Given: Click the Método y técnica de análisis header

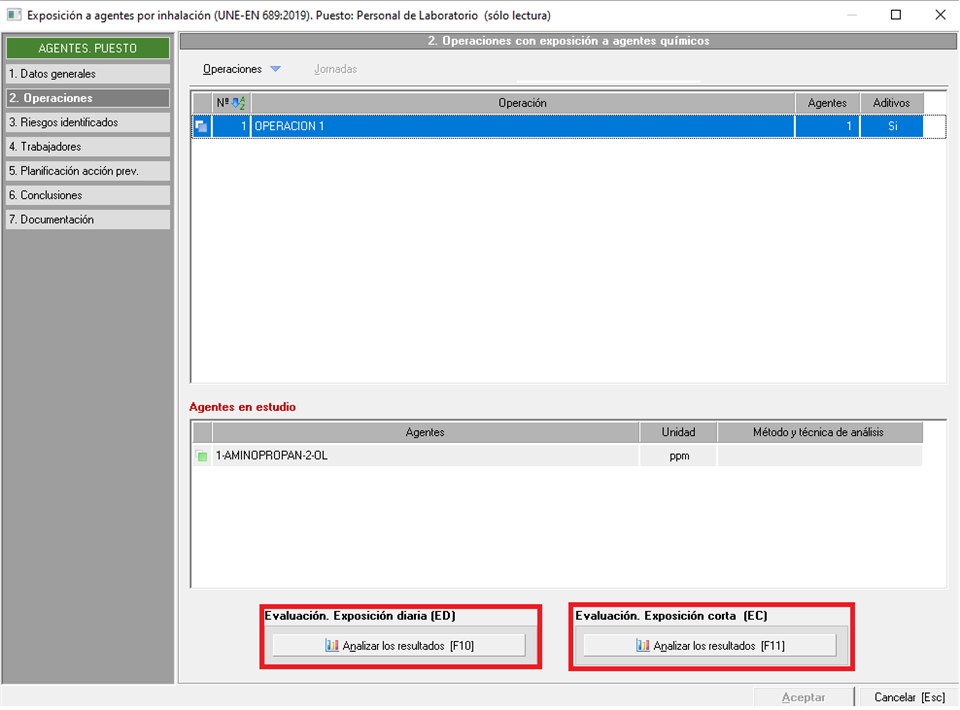Looking at the screenshot, I should [819, 432].
